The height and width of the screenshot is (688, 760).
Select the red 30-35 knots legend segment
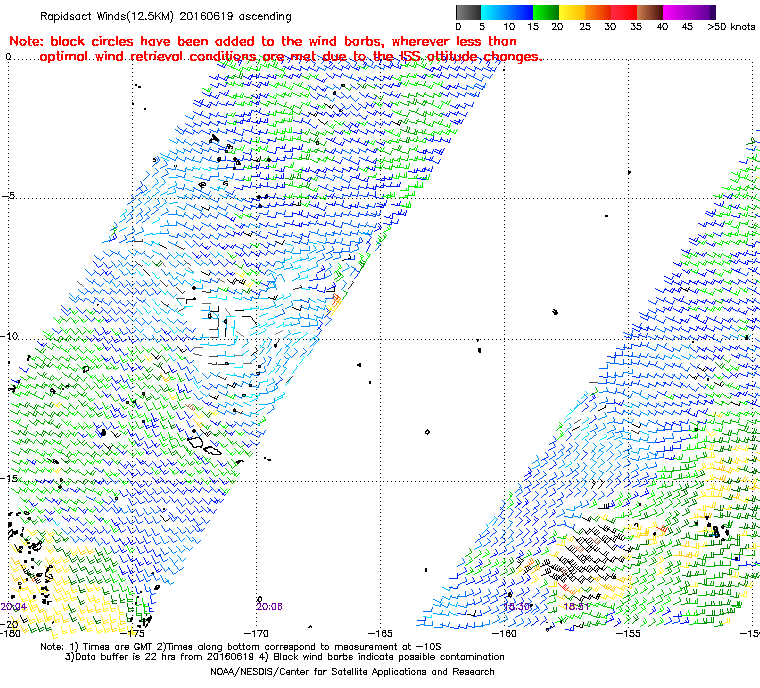pyautogui.click(x=624, y=12)
